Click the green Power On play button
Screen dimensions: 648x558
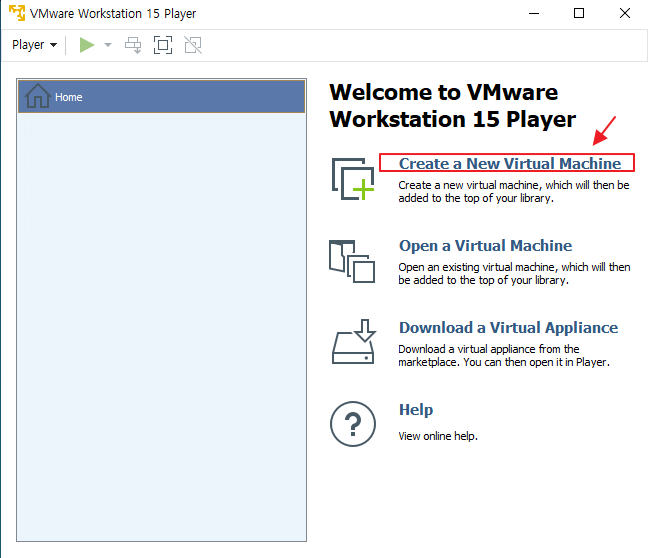click(x=87, y=45)
